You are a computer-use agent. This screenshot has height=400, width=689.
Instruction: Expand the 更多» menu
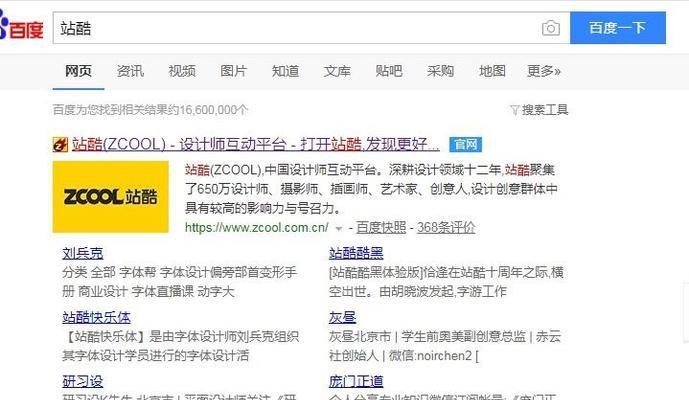[544, 71]
